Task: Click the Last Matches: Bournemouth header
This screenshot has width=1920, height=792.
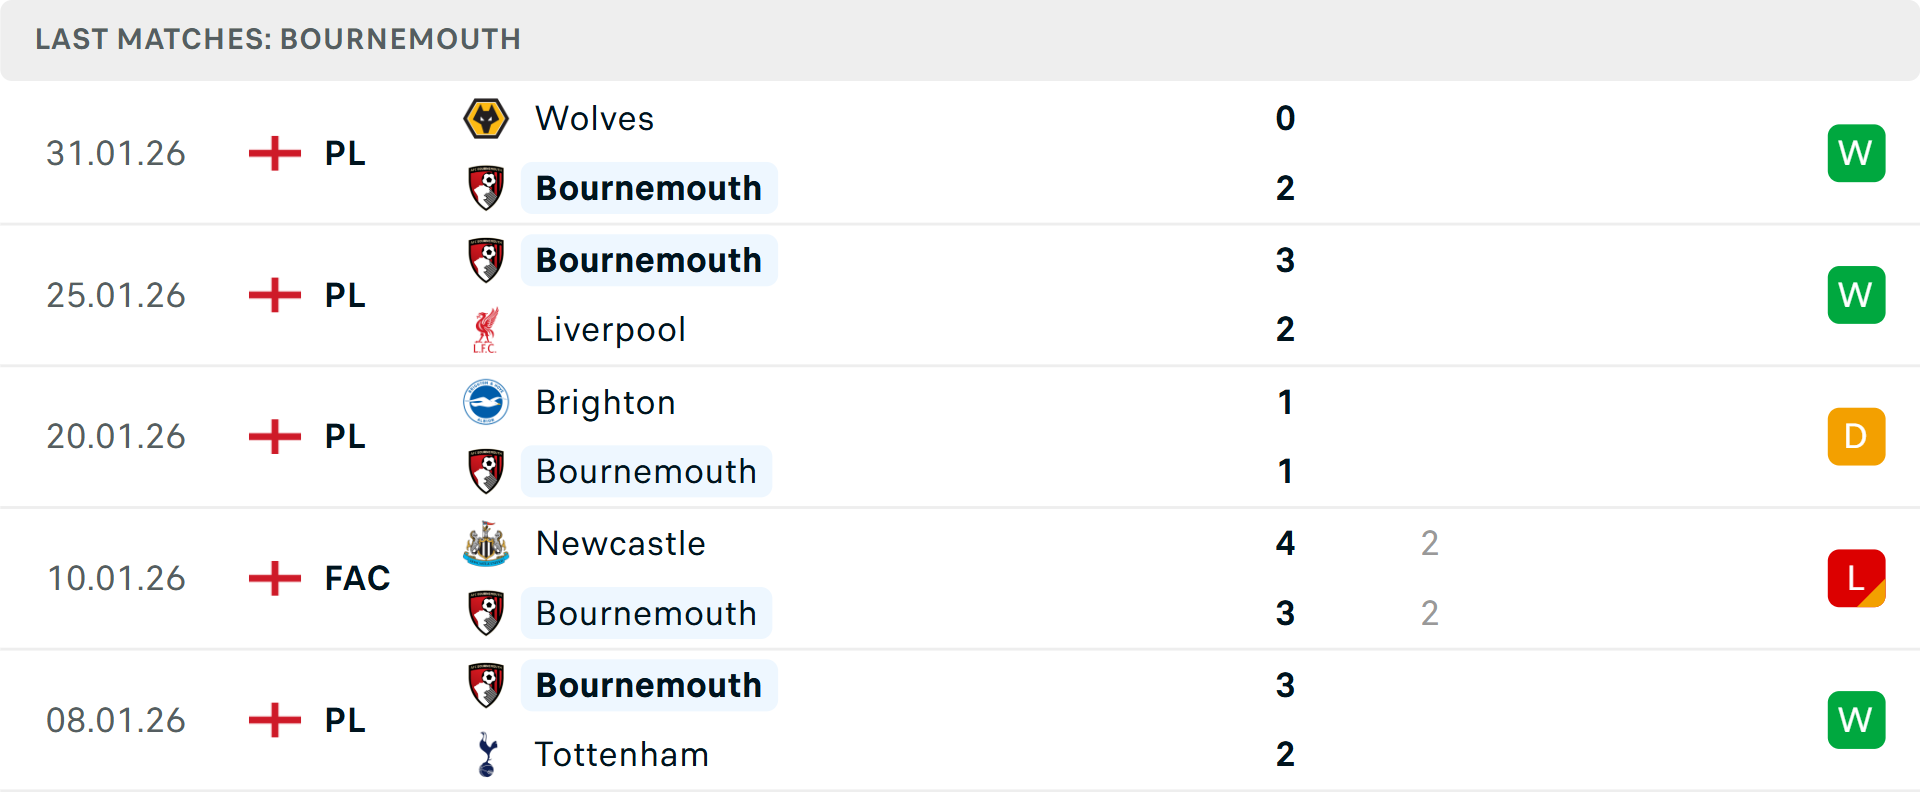Action: pyautogui.click(x=278, y=39)
